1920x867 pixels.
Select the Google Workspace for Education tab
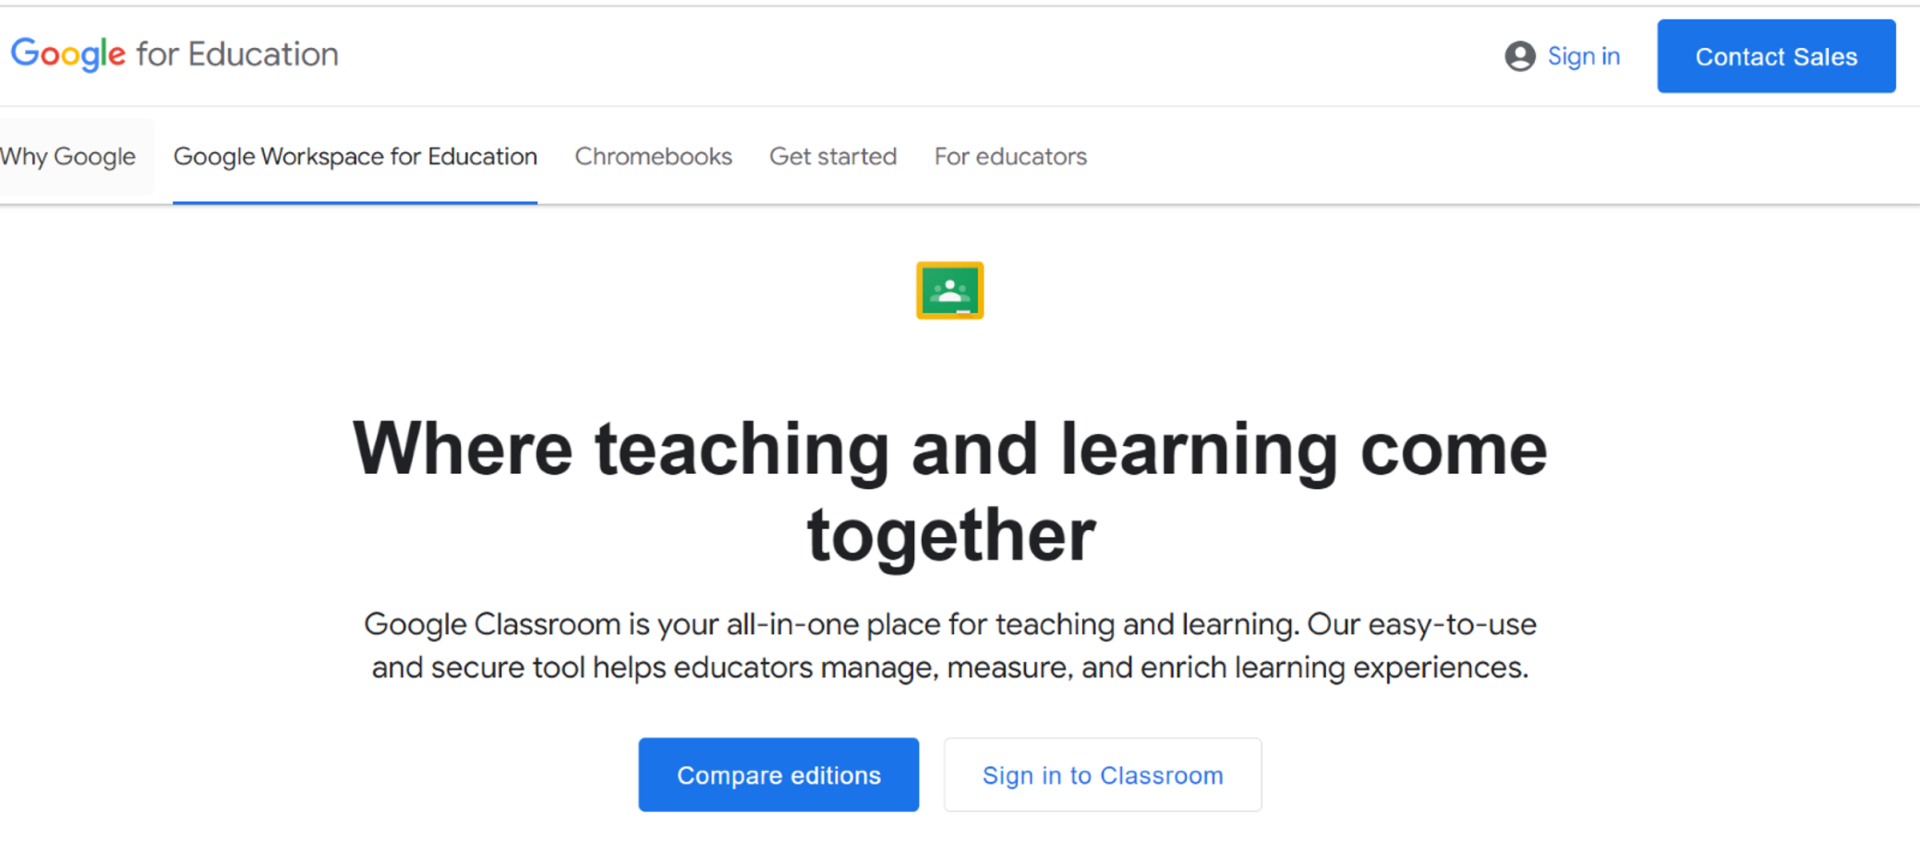[x=355, y=156]
